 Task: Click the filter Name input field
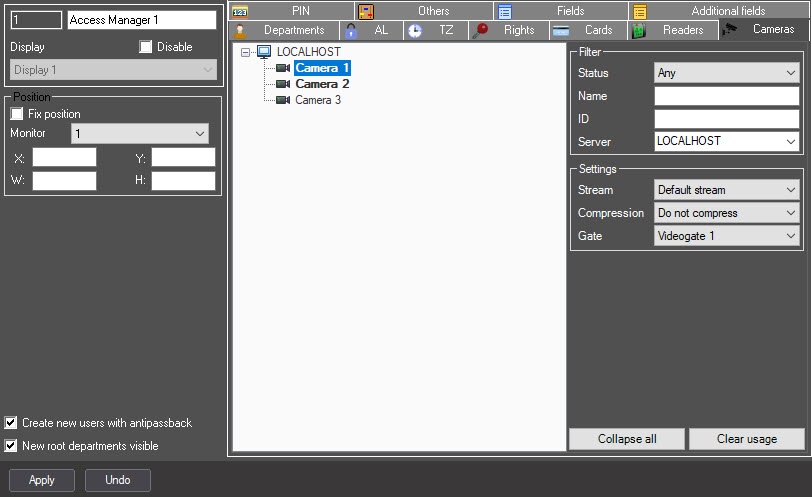pyautogui.click(x=727, y=96)
